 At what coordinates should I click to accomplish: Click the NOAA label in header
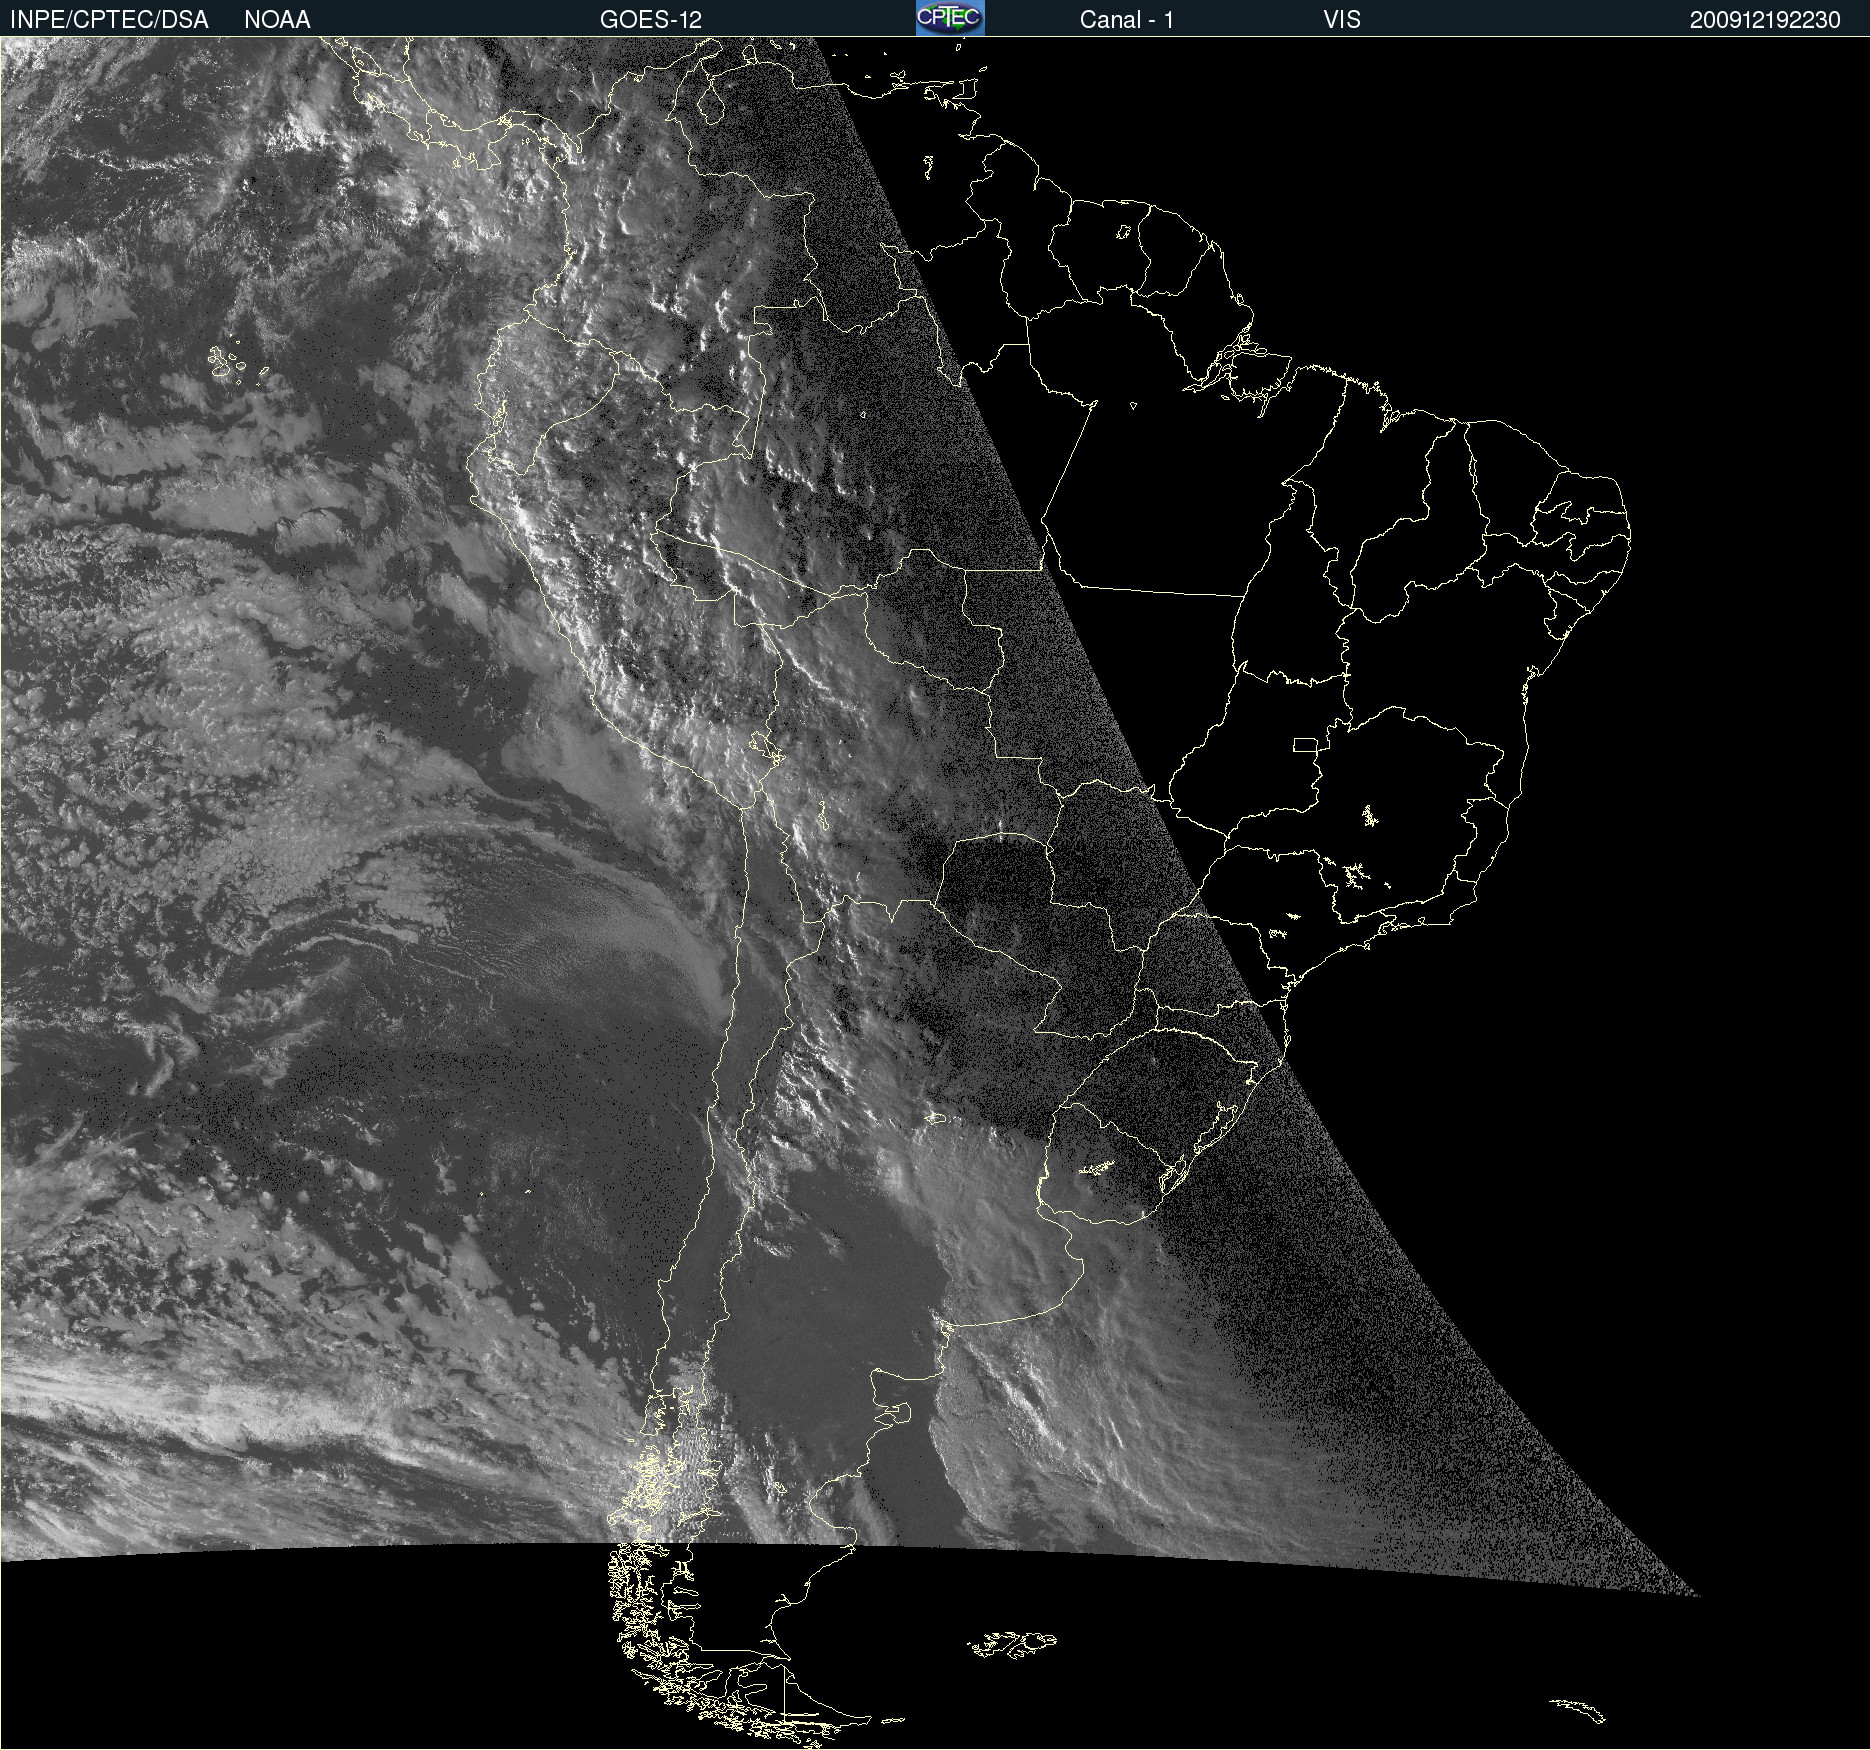coord(277,19)
